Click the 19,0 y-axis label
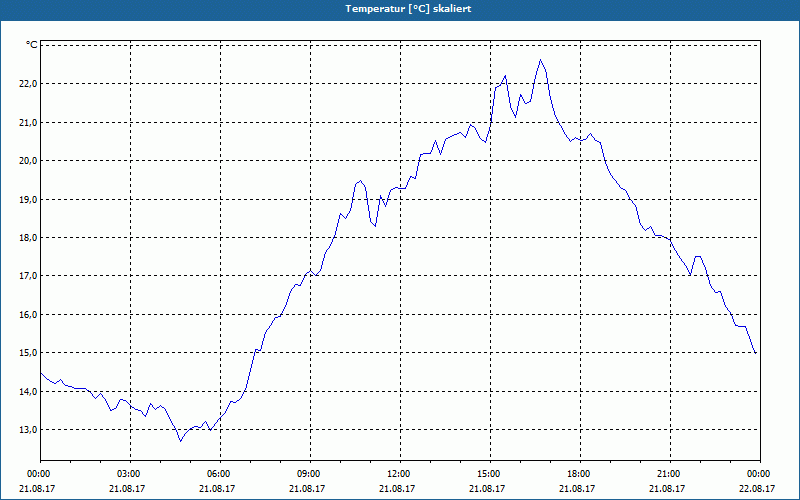800x500 pixels. click(x=29, y=199)
